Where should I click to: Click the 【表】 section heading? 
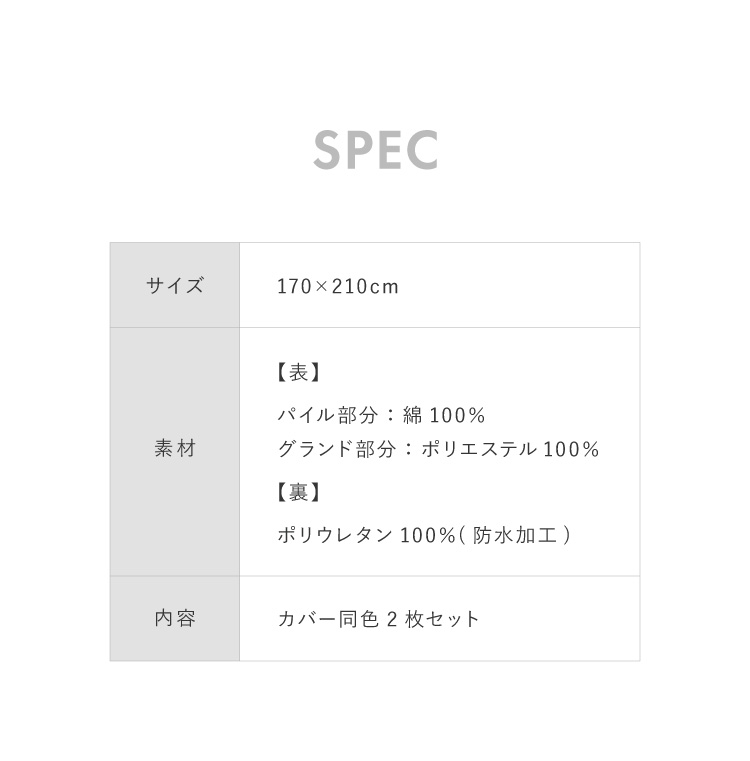298,373
